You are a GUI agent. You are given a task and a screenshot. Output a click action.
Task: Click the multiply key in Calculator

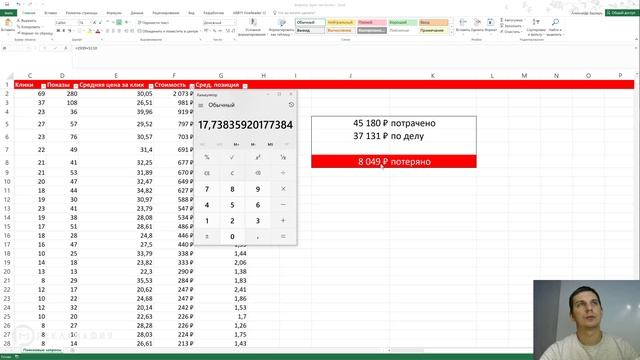tap(283, 189)
